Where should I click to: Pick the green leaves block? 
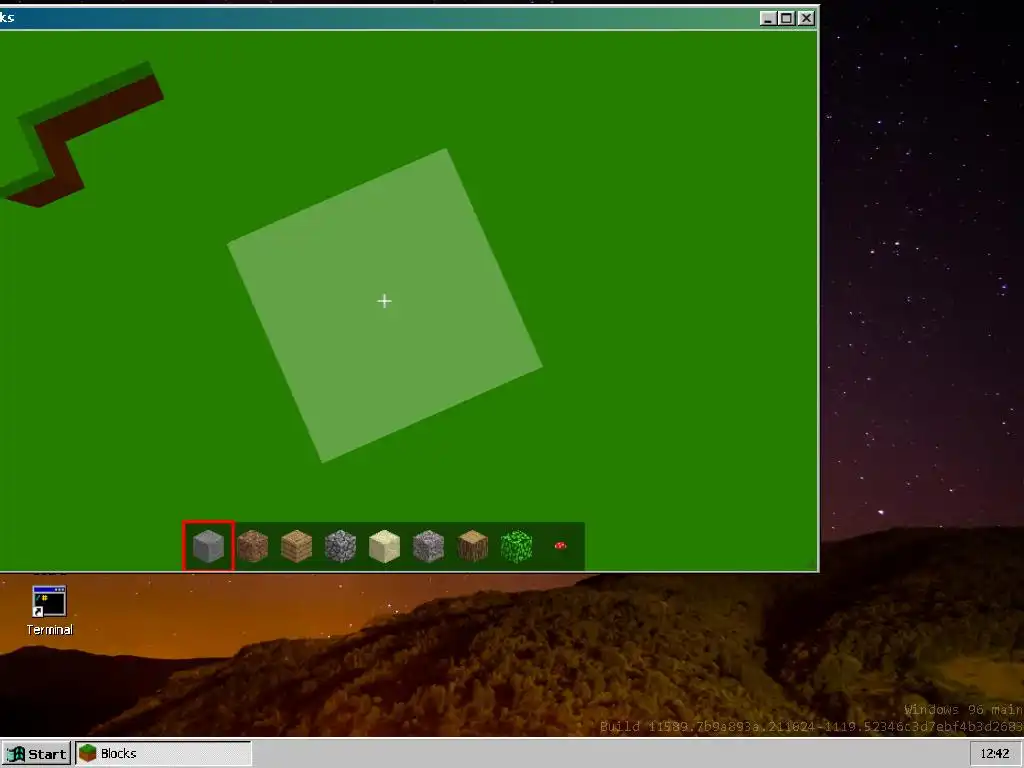(517, 546)
